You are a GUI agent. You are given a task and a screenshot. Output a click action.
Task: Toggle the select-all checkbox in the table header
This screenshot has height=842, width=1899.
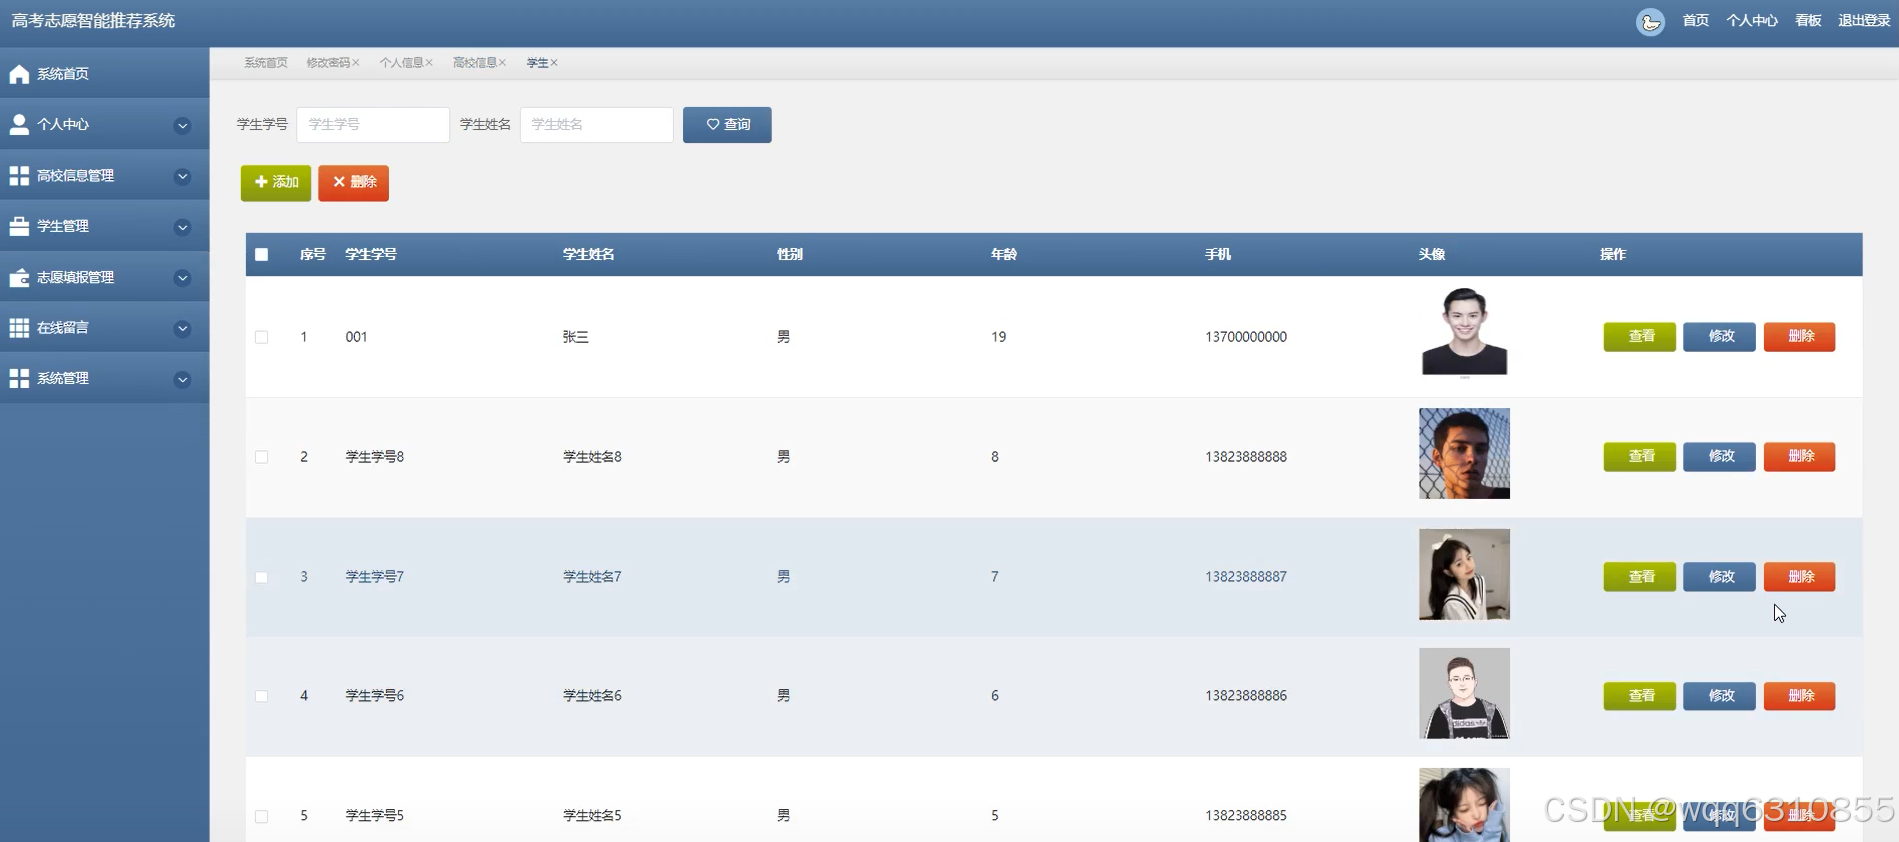pos(262,255)
